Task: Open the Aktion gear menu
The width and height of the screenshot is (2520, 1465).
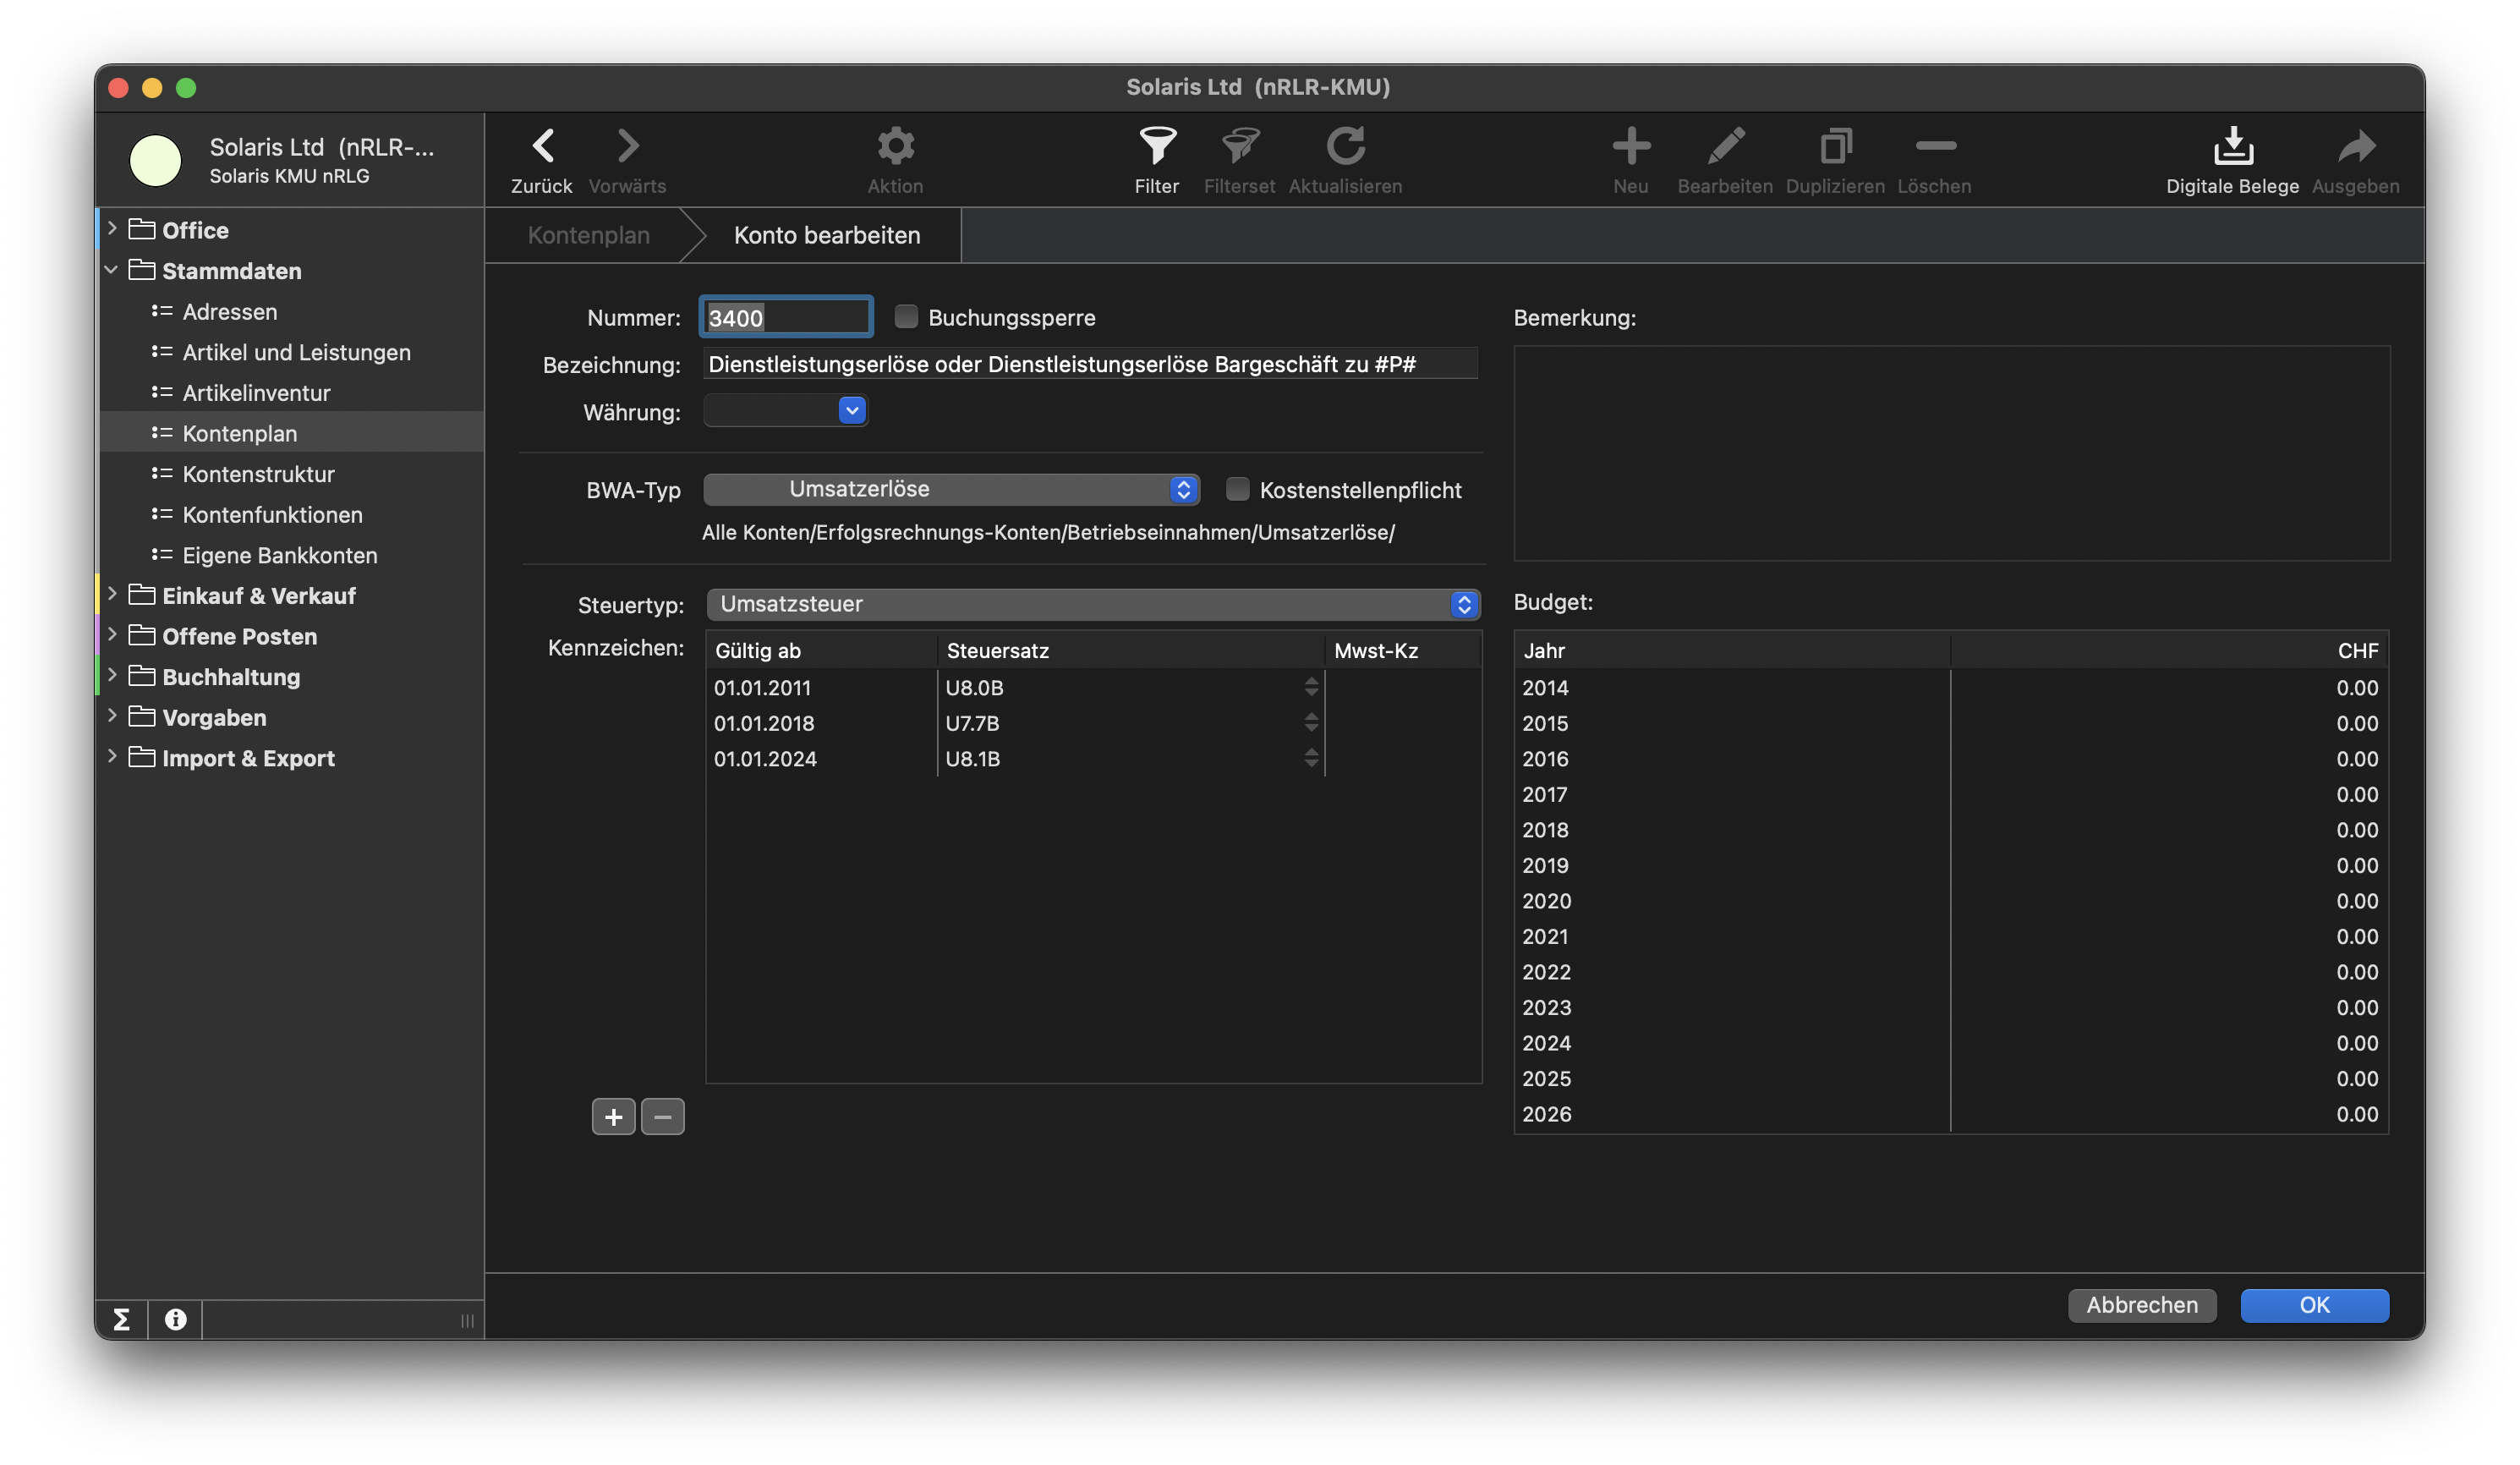Action: 895,147
